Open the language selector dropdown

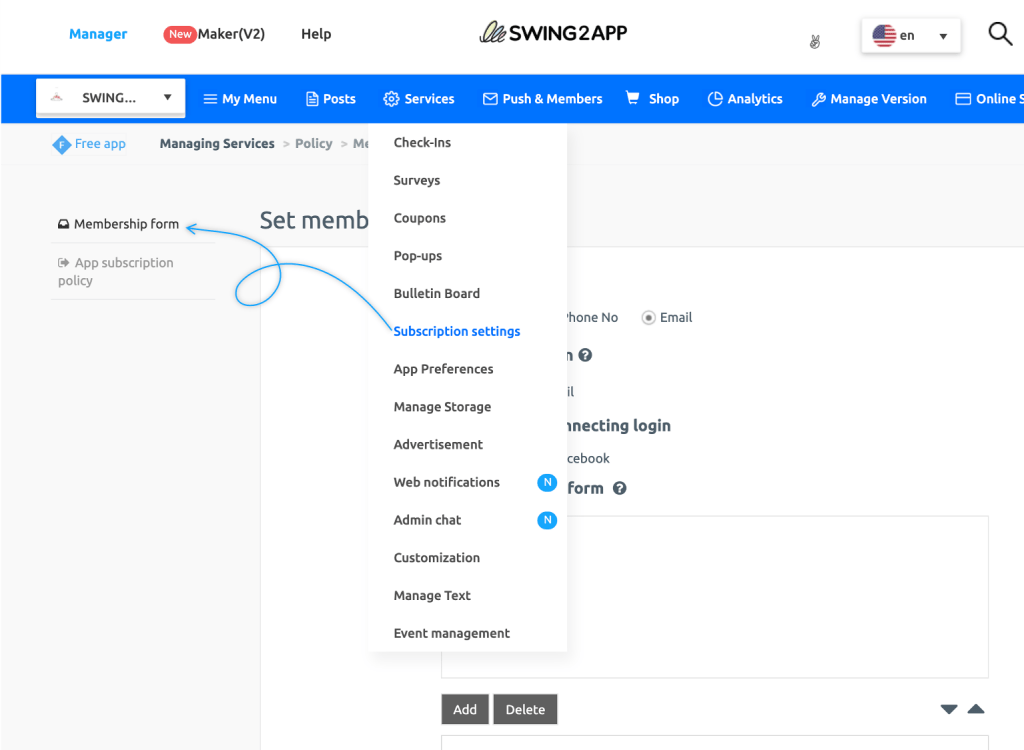click(910, 34)
